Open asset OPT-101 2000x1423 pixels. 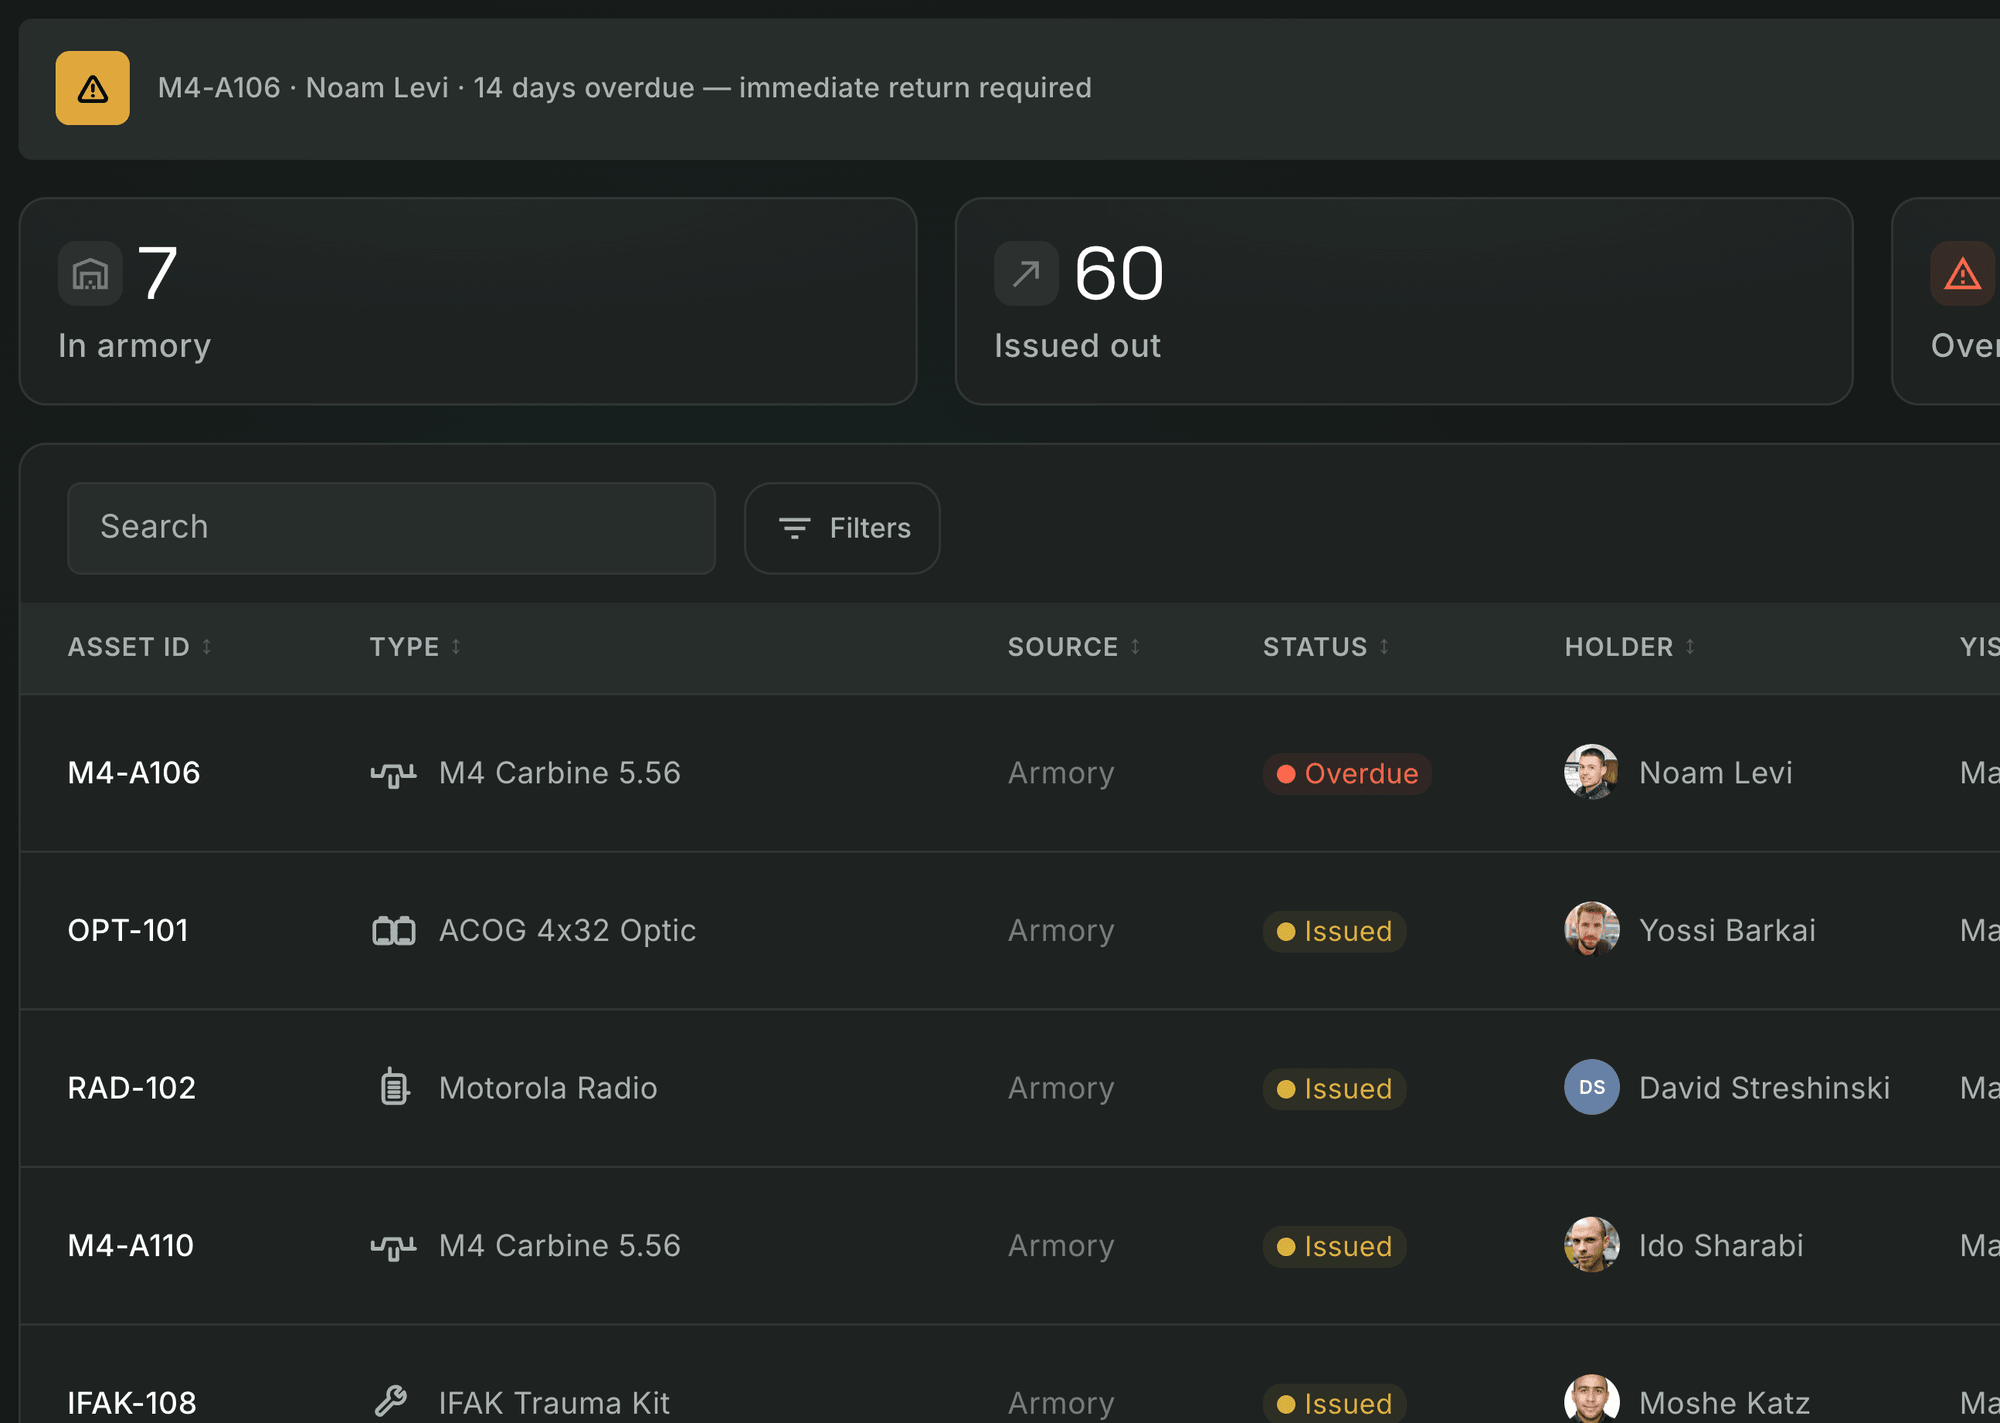128,931
